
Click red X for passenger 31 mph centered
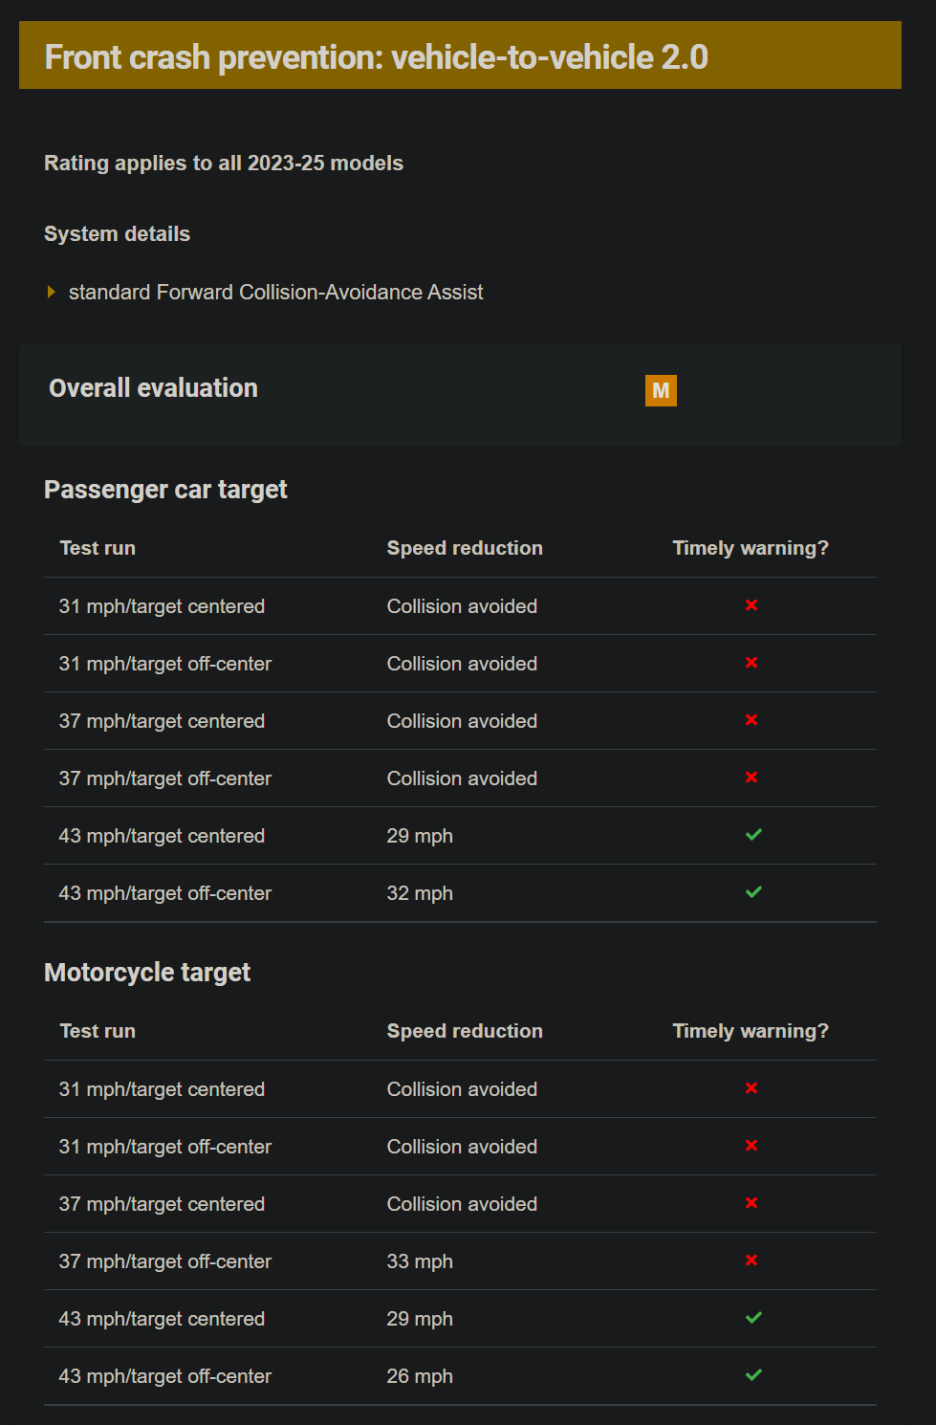click(x=751, y=605)
